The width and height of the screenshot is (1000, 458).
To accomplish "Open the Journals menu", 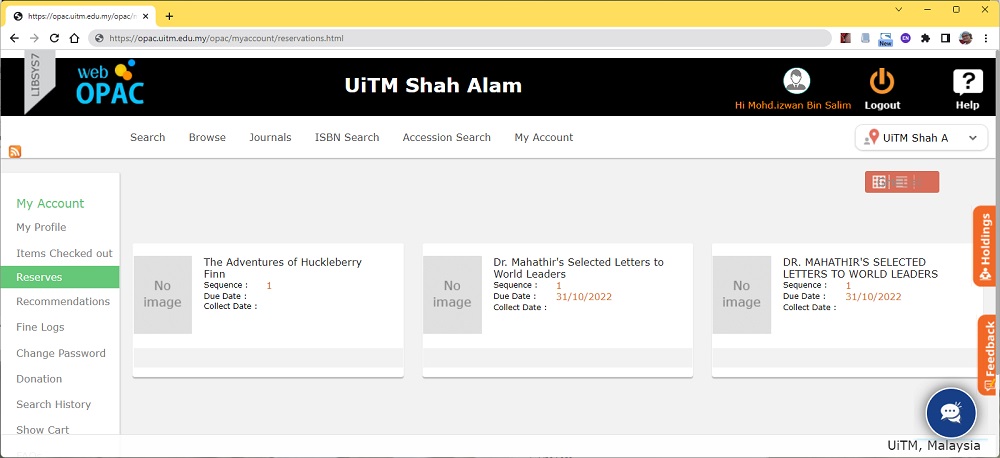I will click(270, 137).
